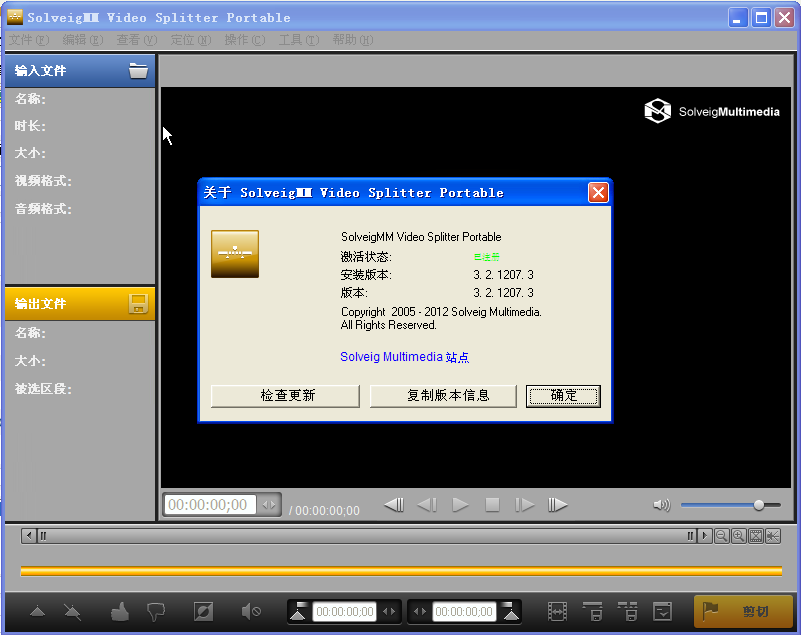The width and height of the screenshot is (801, 635).
Task: Expand the small play arrow on the timeline bar
Action: pos(705,536)
